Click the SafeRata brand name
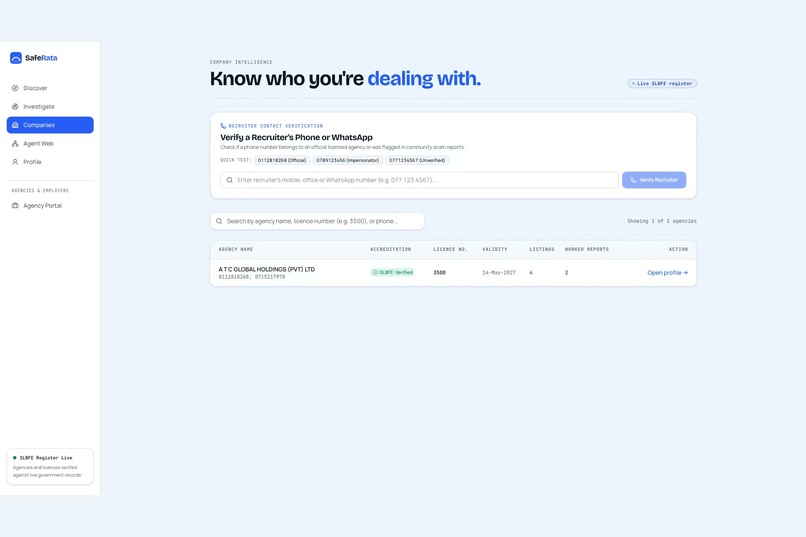This screenshot has height=537, width=806. click(41, 58)
